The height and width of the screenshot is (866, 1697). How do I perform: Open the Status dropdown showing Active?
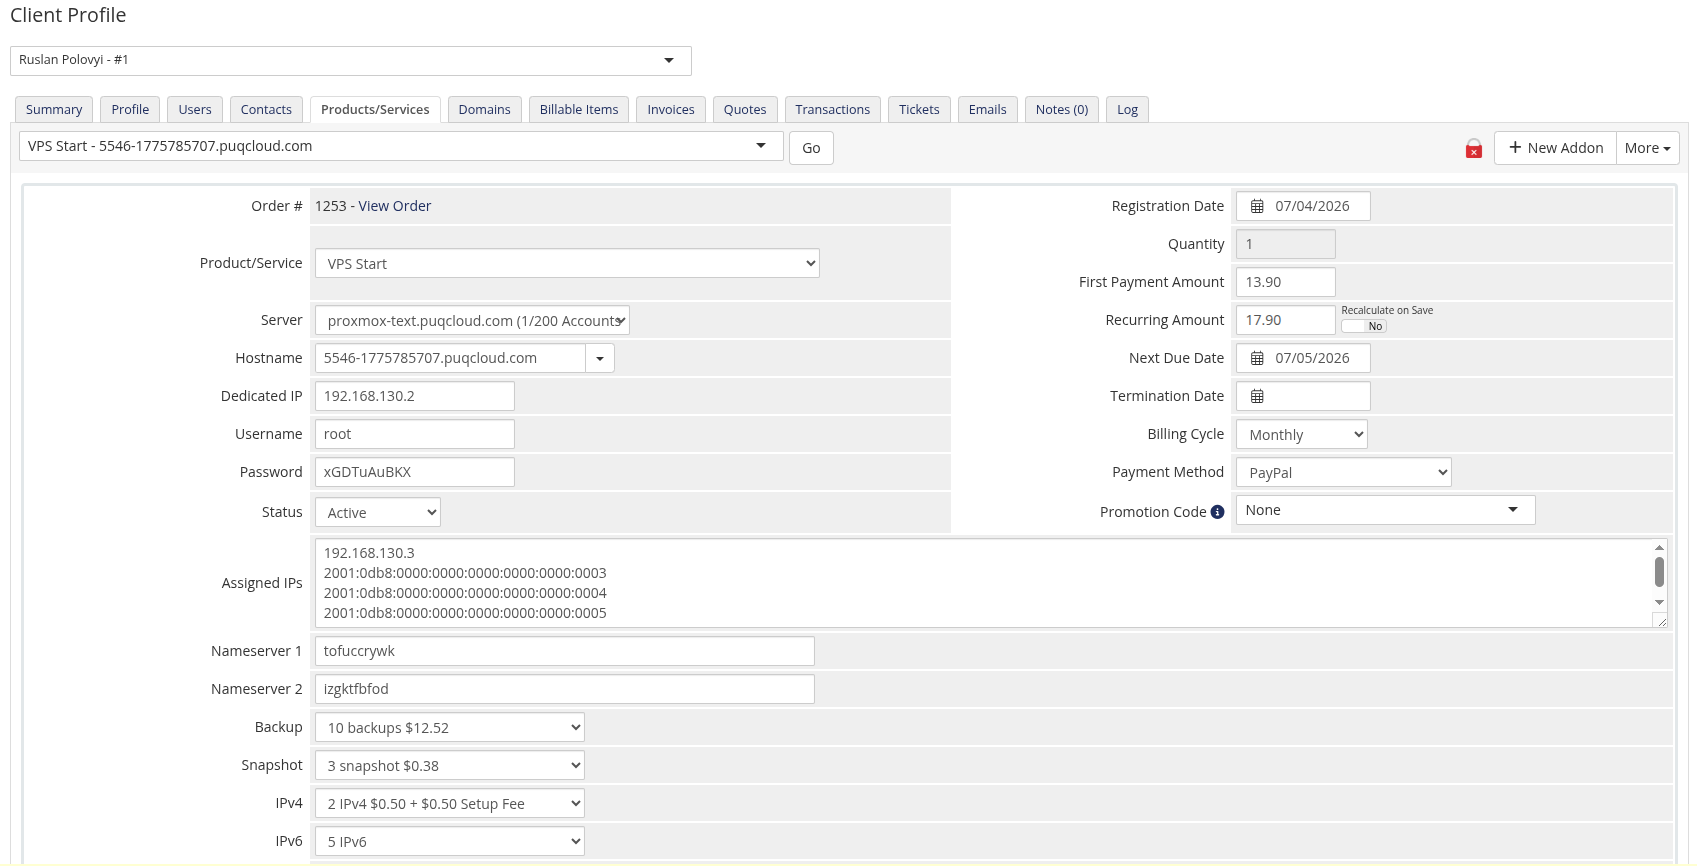[377, 513]
